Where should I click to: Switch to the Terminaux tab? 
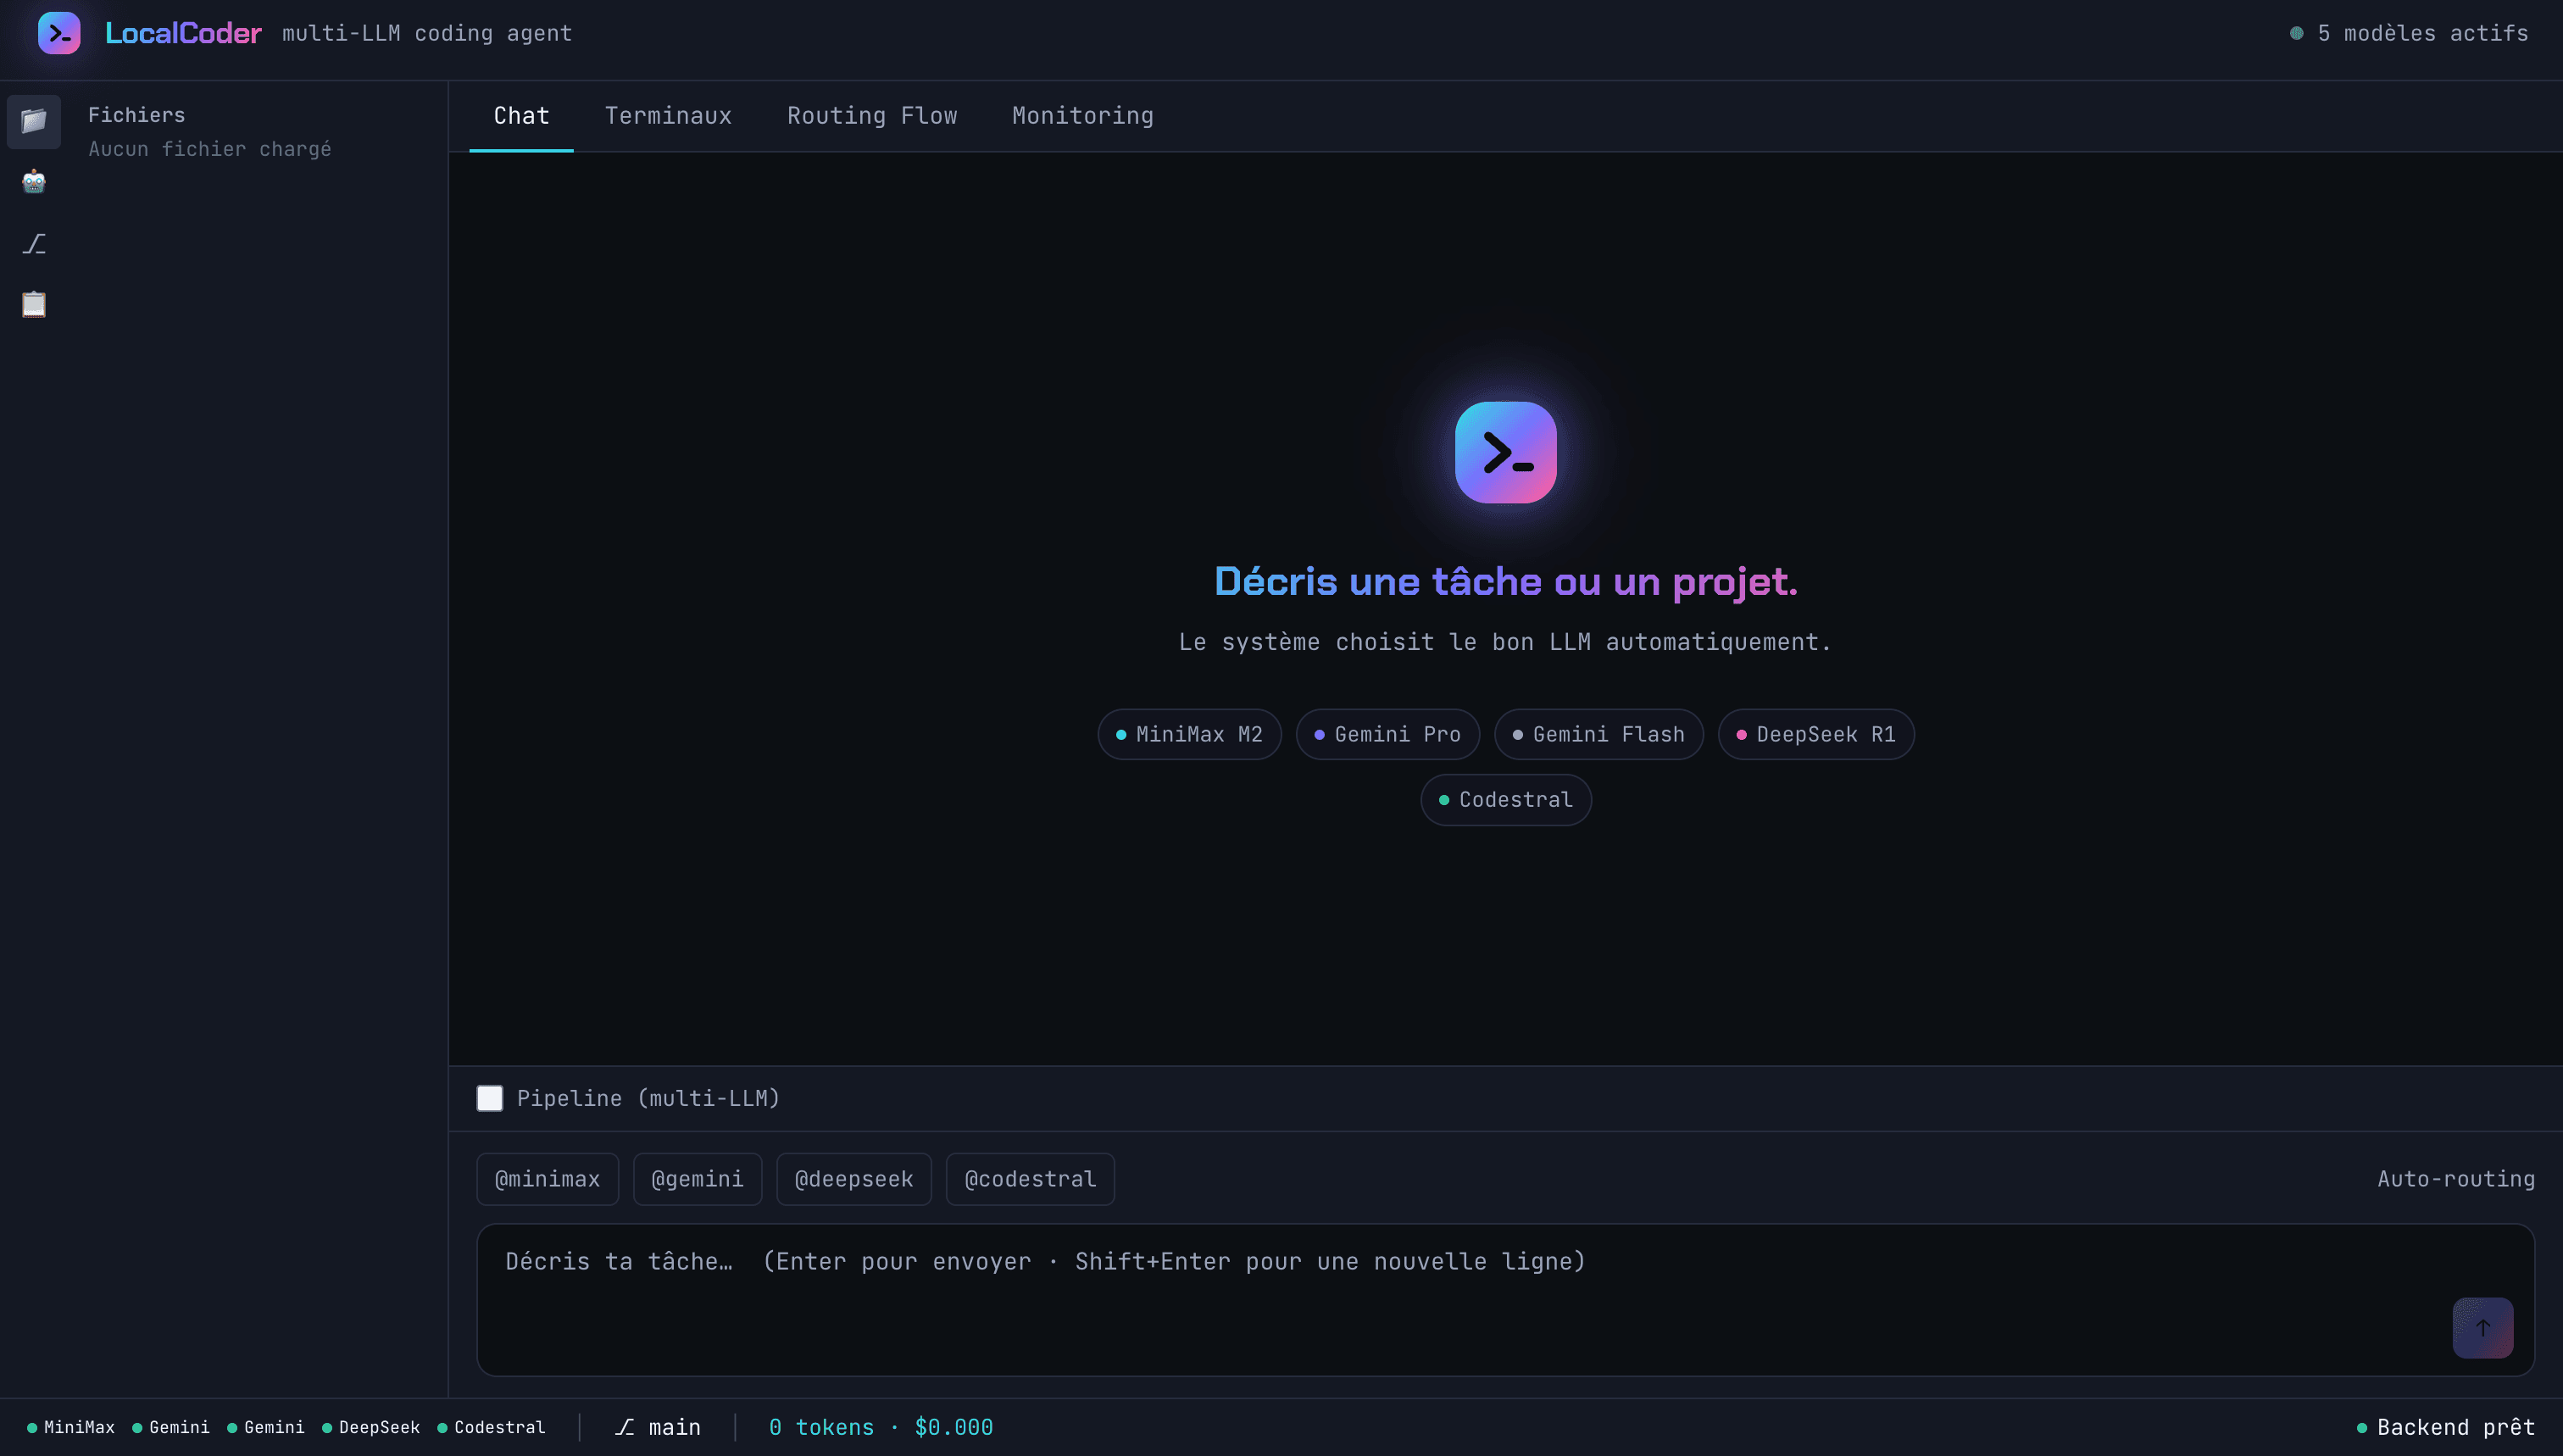tap(668, 116)
